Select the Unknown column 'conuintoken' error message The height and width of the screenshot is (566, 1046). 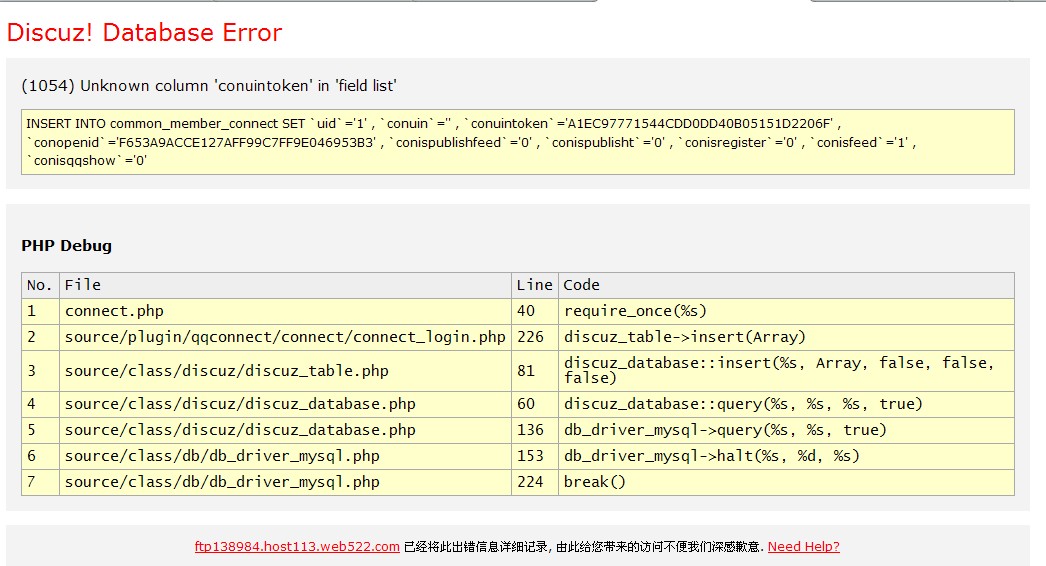click(x=209, y=86)
